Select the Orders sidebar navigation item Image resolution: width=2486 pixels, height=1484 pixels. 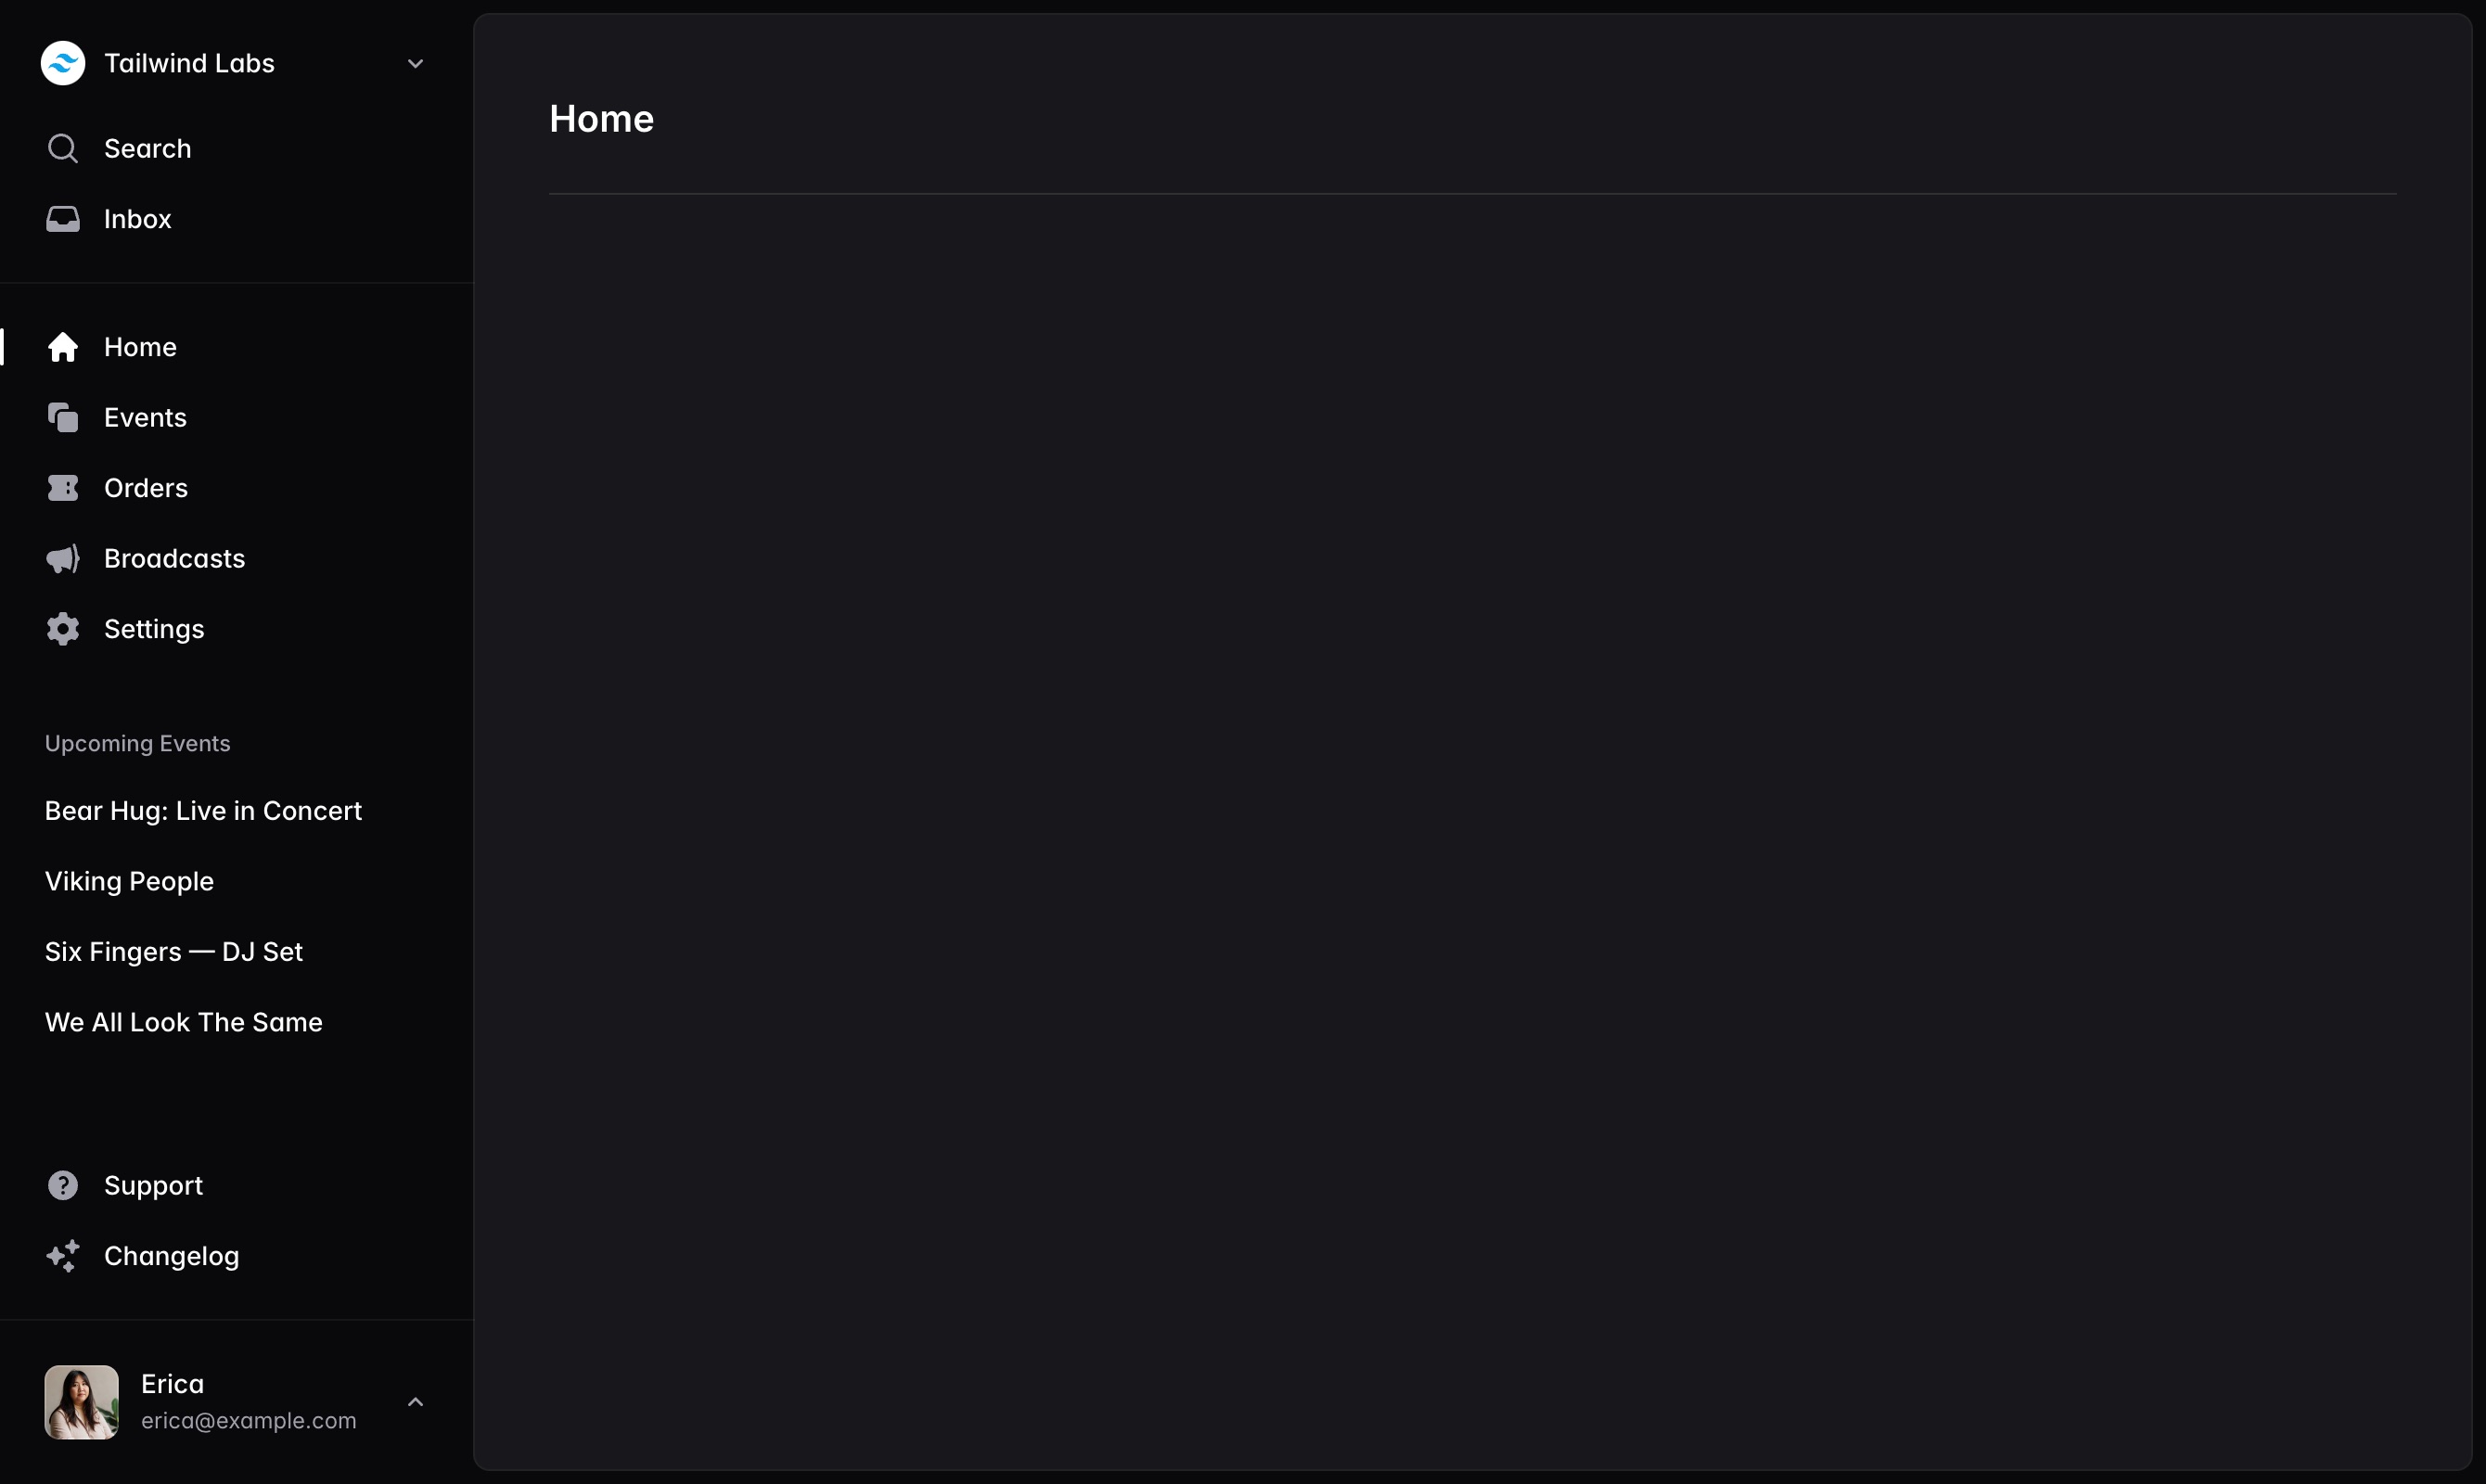(x=147, y=488)
